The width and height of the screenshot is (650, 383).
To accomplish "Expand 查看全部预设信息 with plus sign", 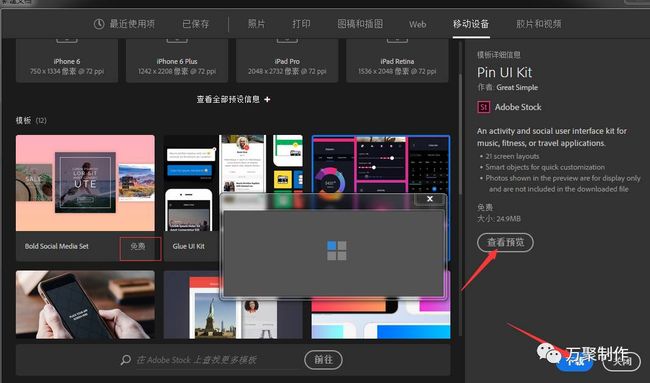I will click(x=233, y=99).
